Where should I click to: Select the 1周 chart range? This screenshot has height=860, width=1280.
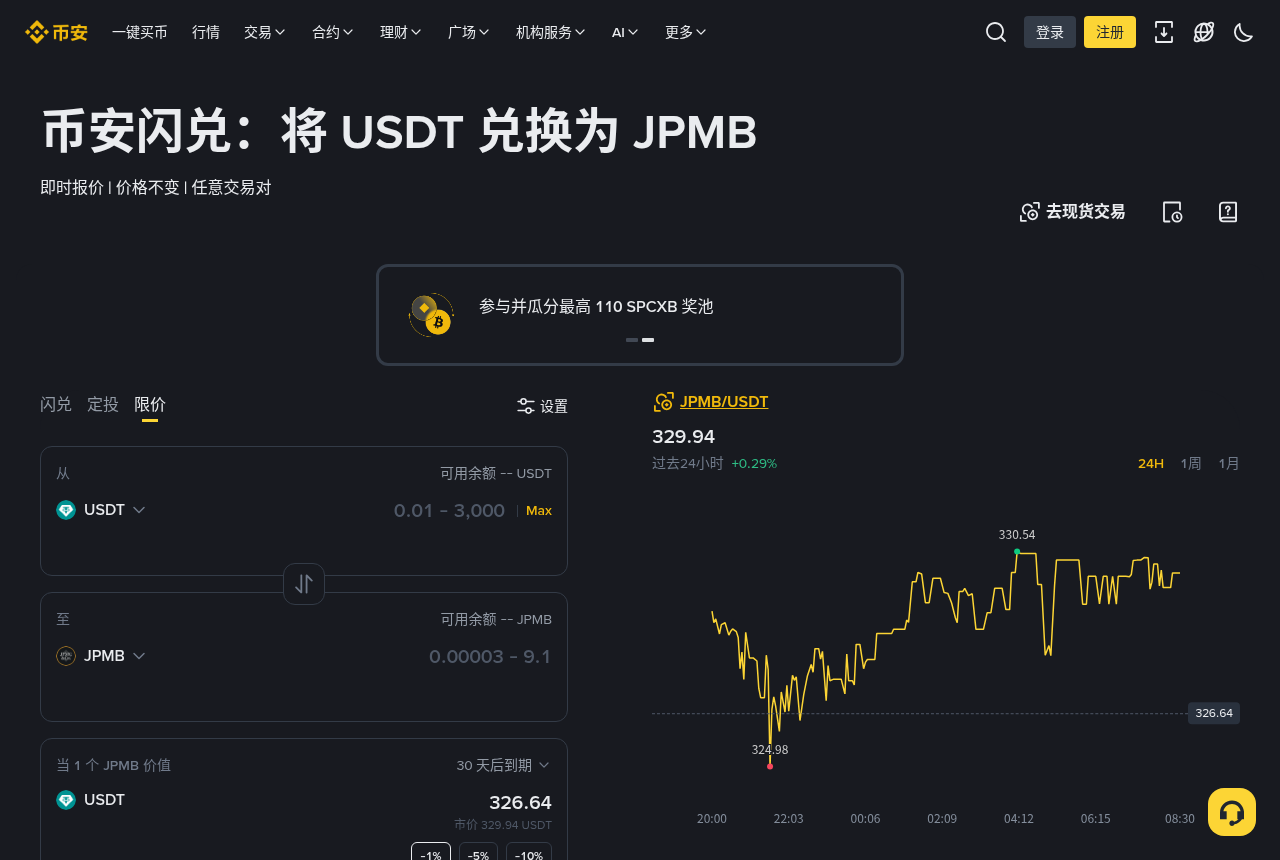click(1191, 463)
